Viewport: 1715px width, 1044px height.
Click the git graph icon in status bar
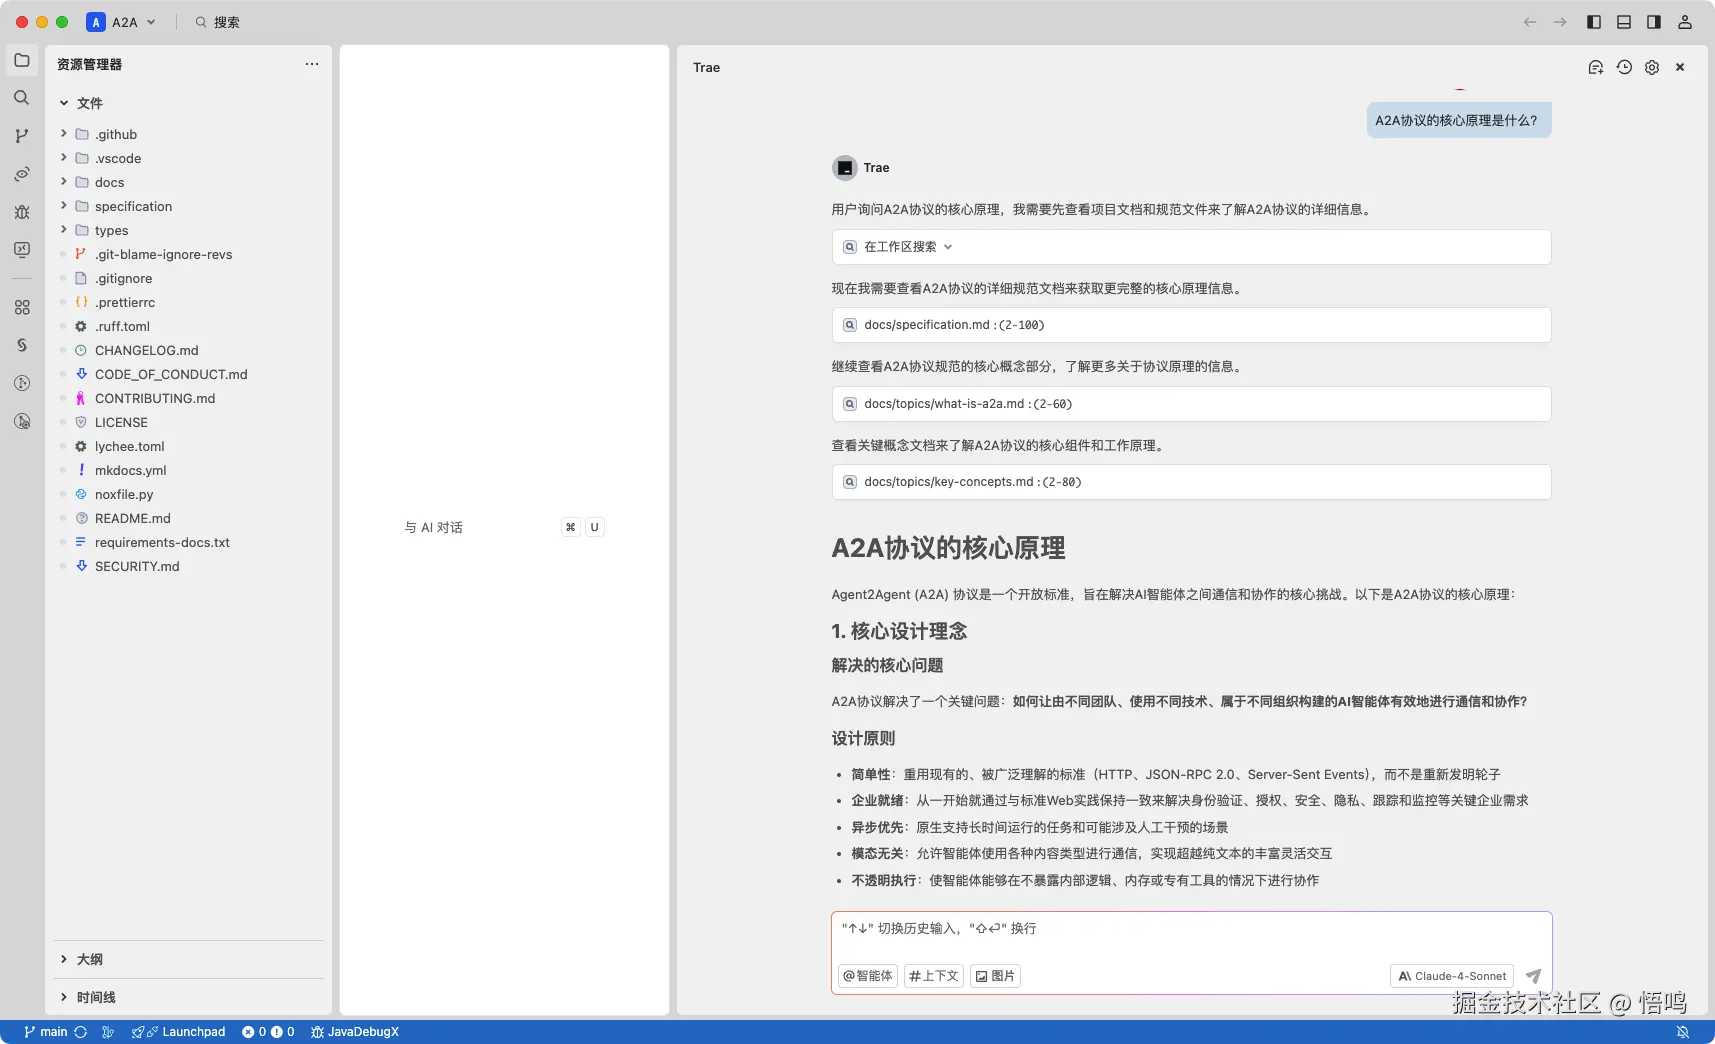pos(108,1032)
